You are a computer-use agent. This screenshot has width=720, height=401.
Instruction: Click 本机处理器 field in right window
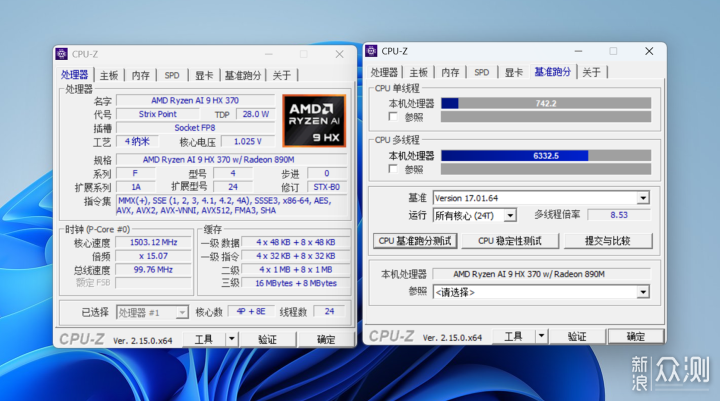[x=542, y=274]
